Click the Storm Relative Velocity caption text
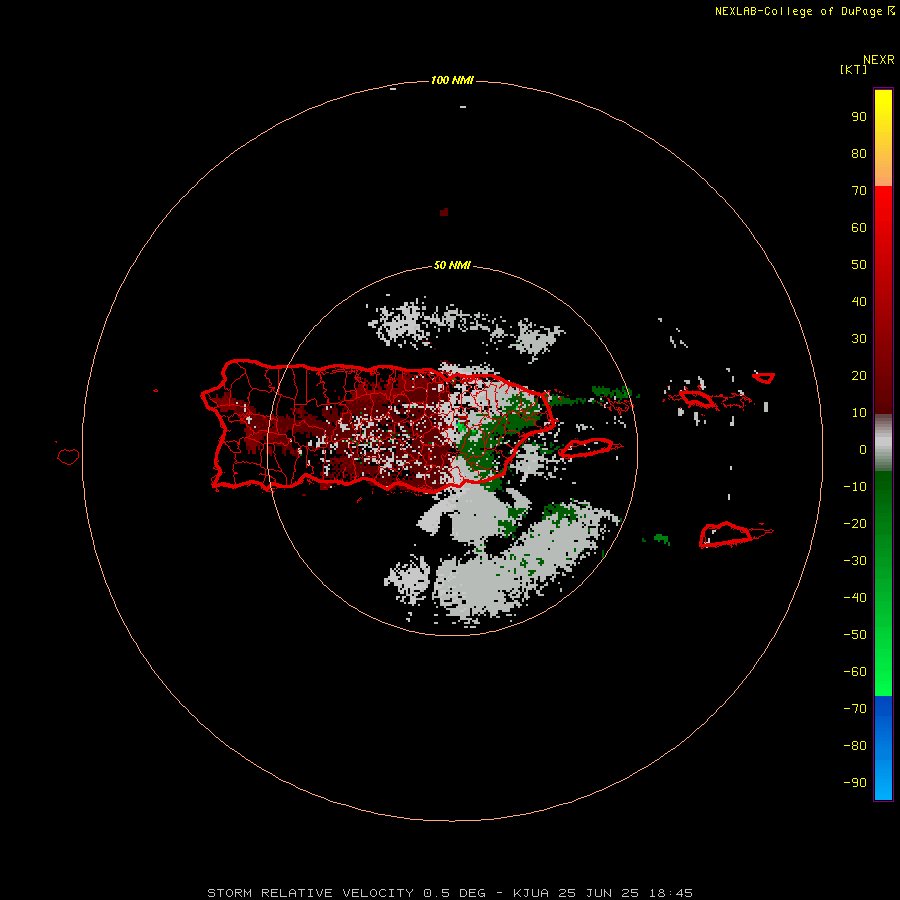The width and height of the screenshot is (900, 900). (x=449, y=893)
